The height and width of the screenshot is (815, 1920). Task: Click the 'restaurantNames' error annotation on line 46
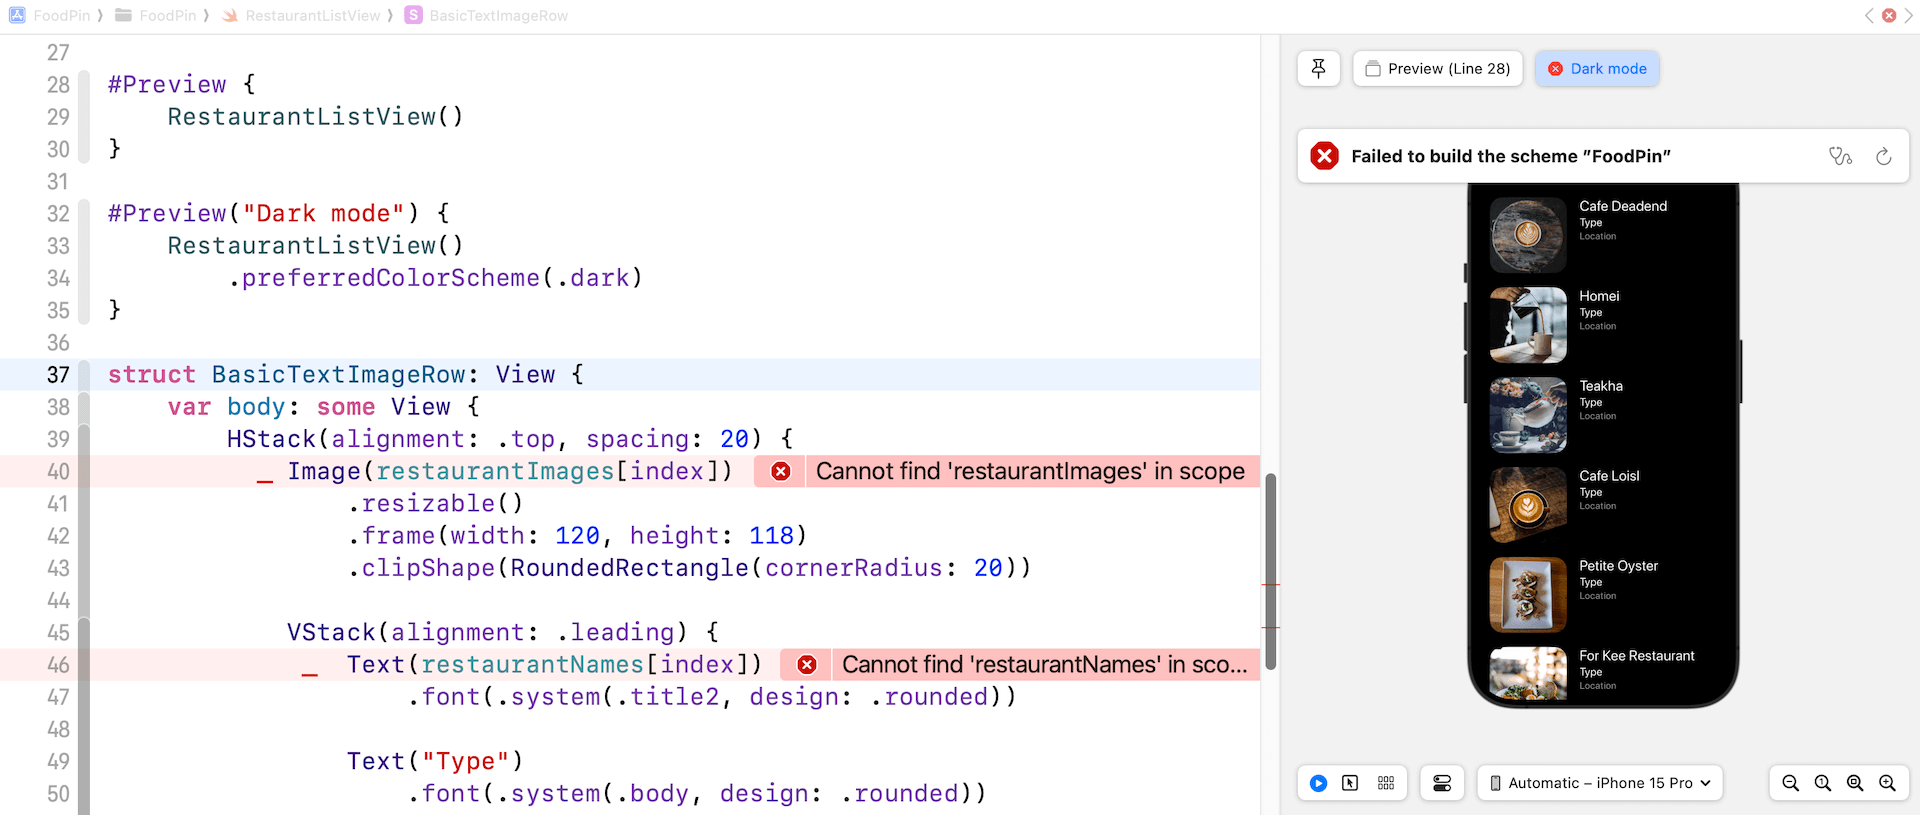click(1043, 665)
